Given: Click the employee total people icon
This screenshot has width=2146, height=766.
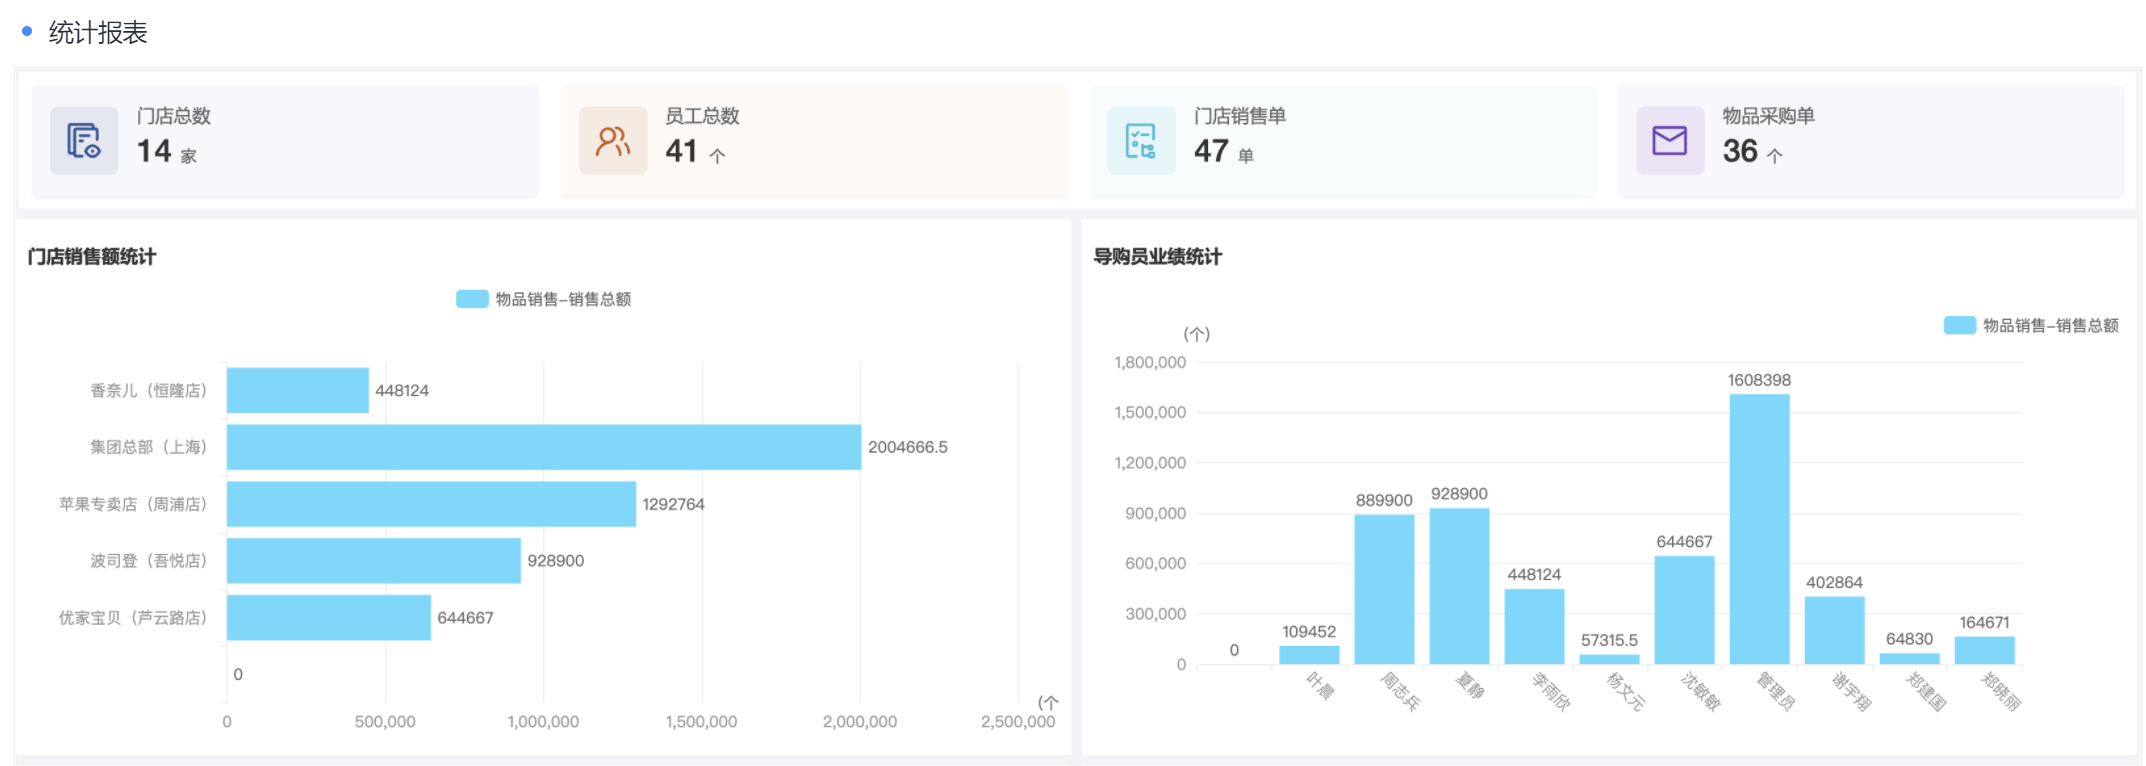Looking at the screenshot, I should point(613,141).
